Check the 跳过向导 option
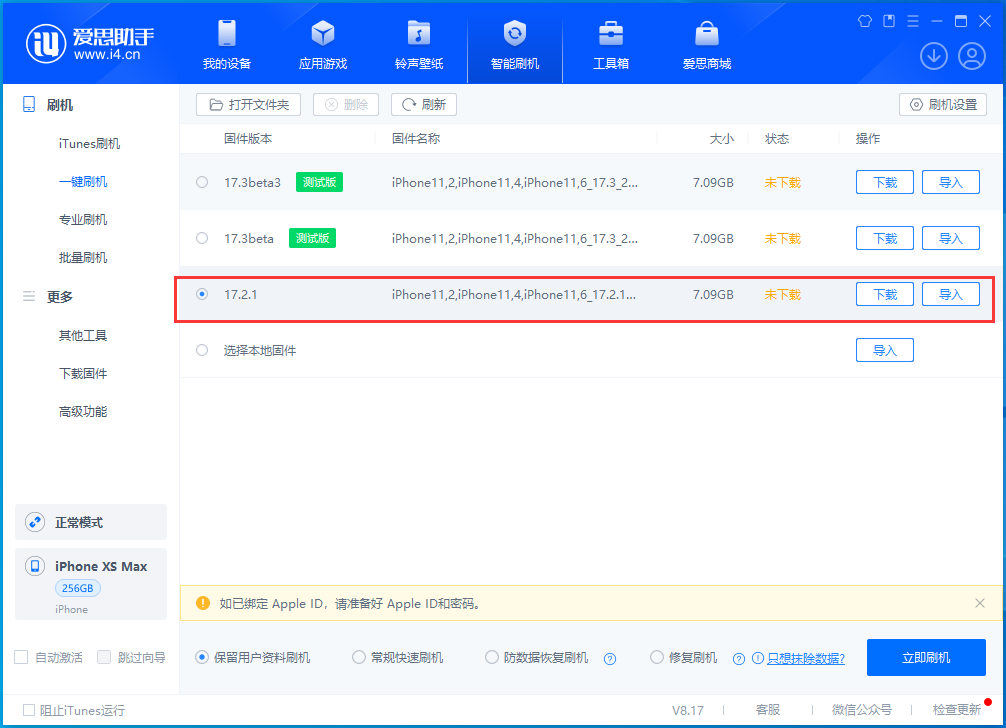Screen dimensions: 1006x728 tap(104, 657)
